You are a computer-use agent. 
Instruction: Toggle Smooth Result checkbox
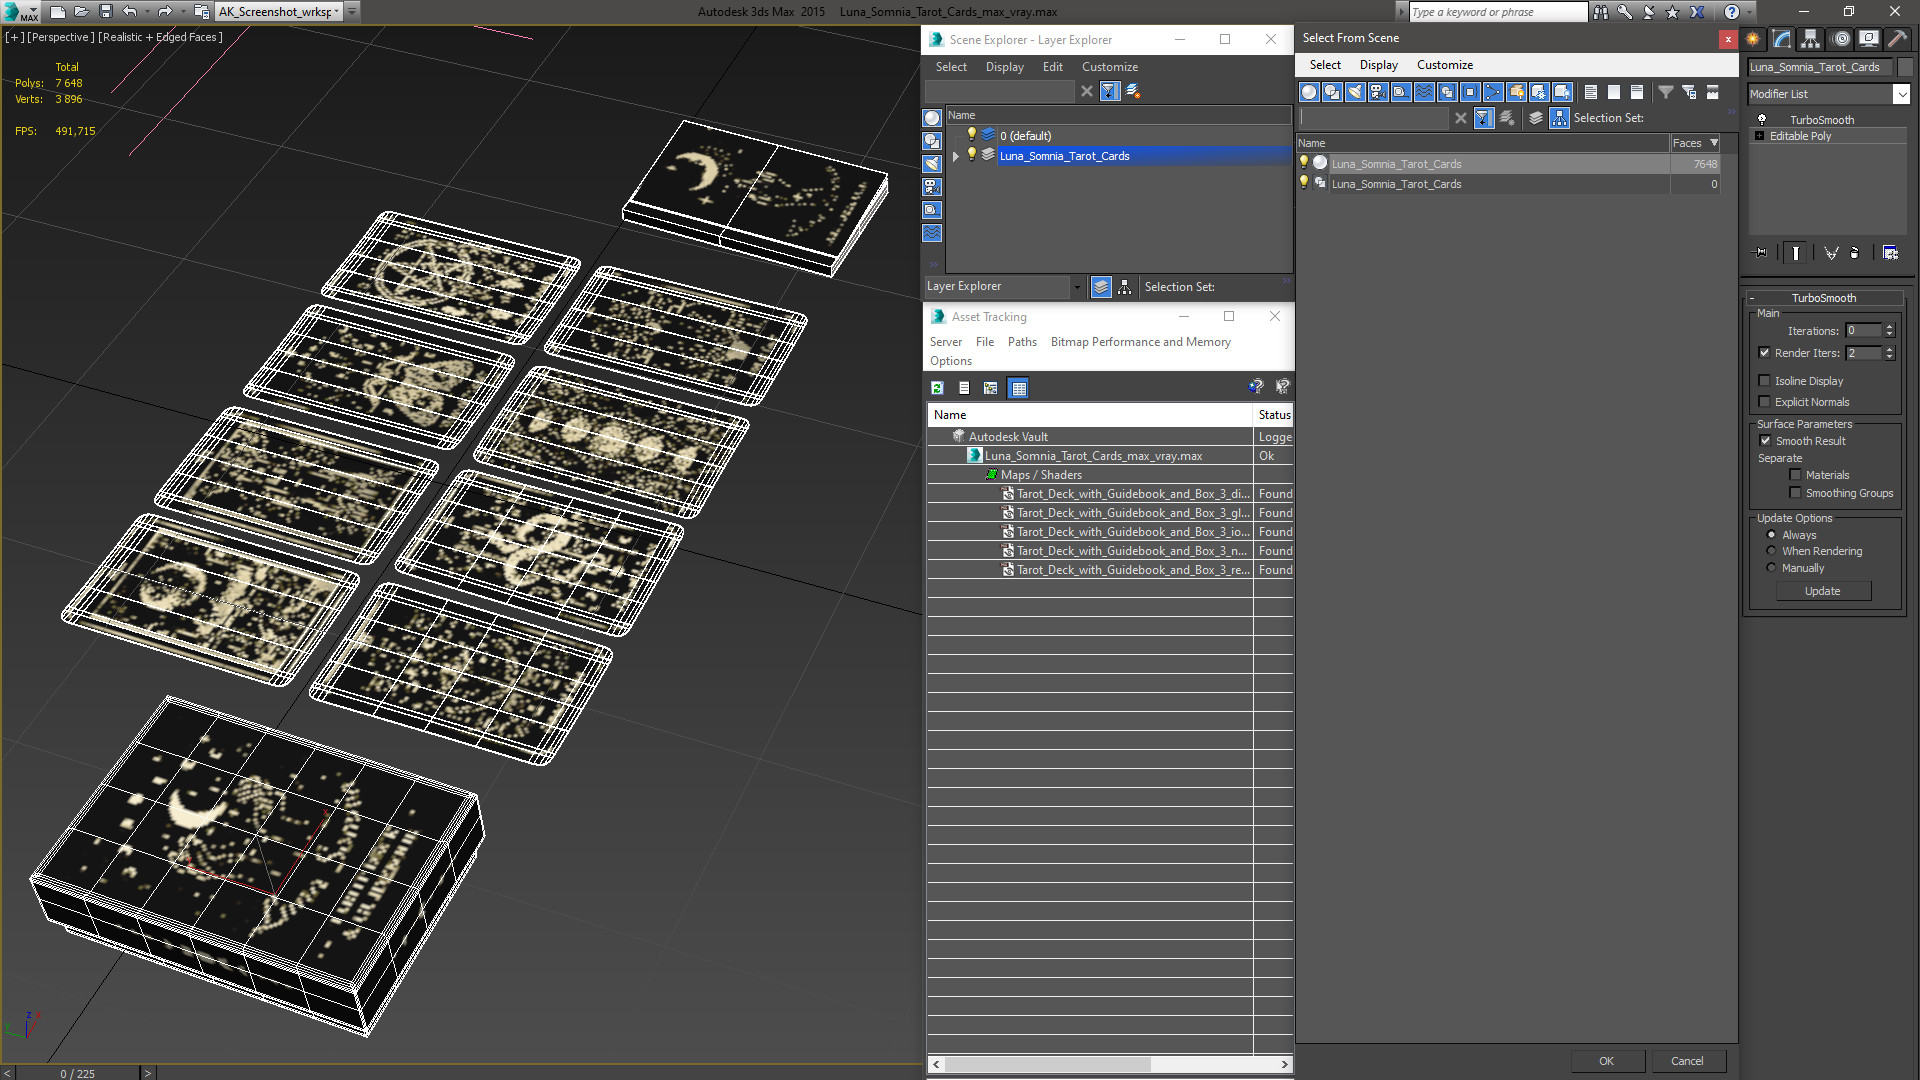pos(1765,441)
